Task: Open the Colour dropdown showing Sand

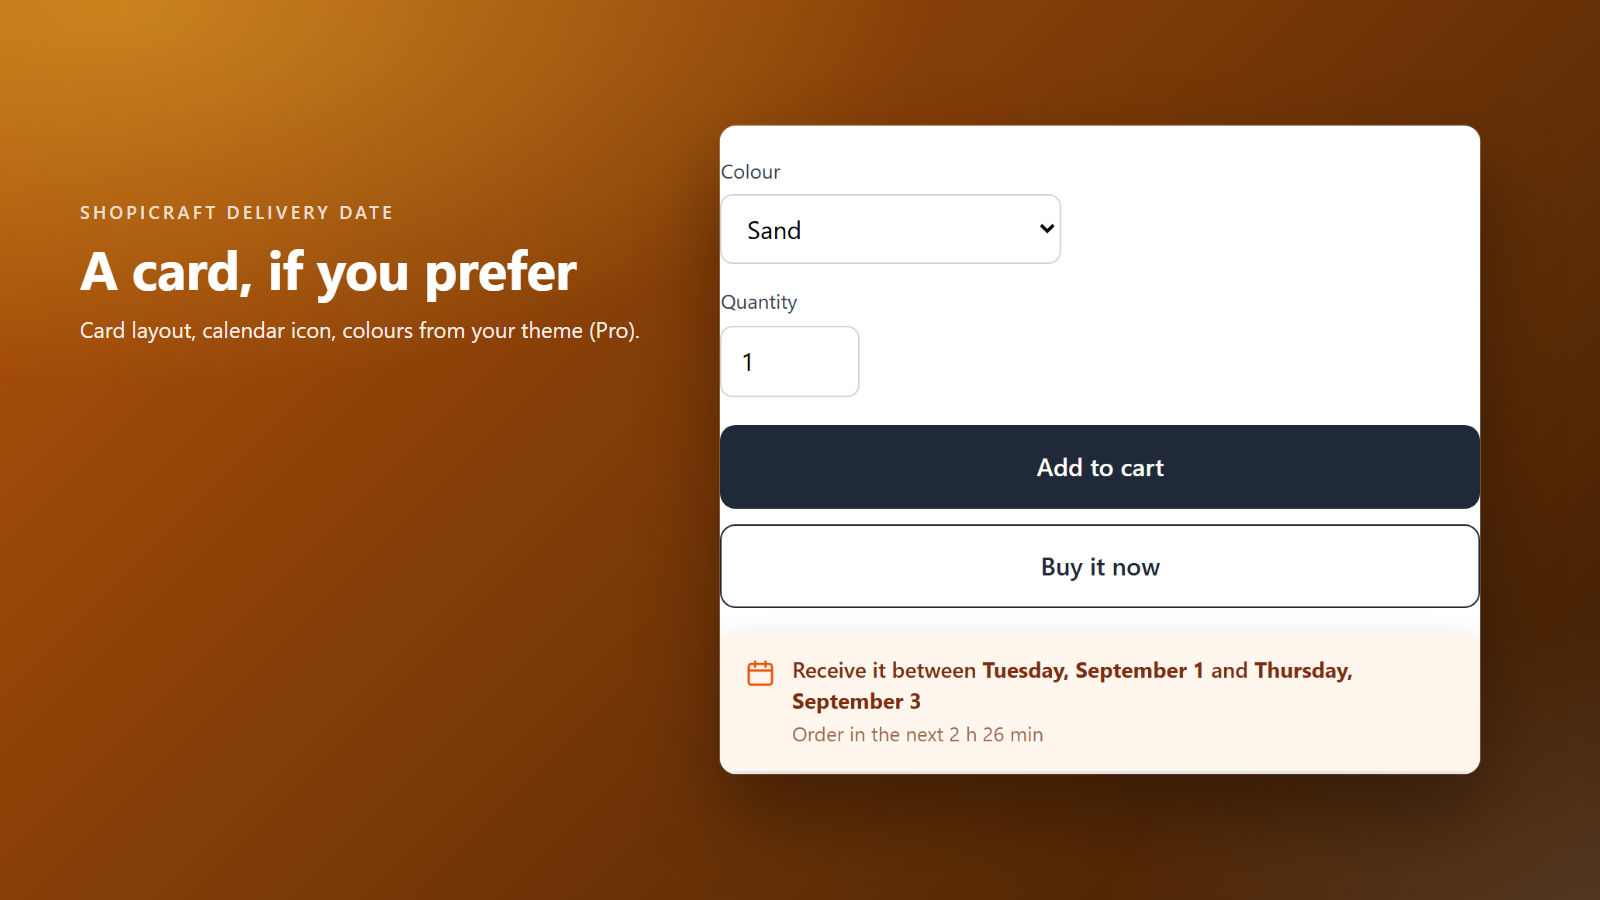Action: click(890, 229)
